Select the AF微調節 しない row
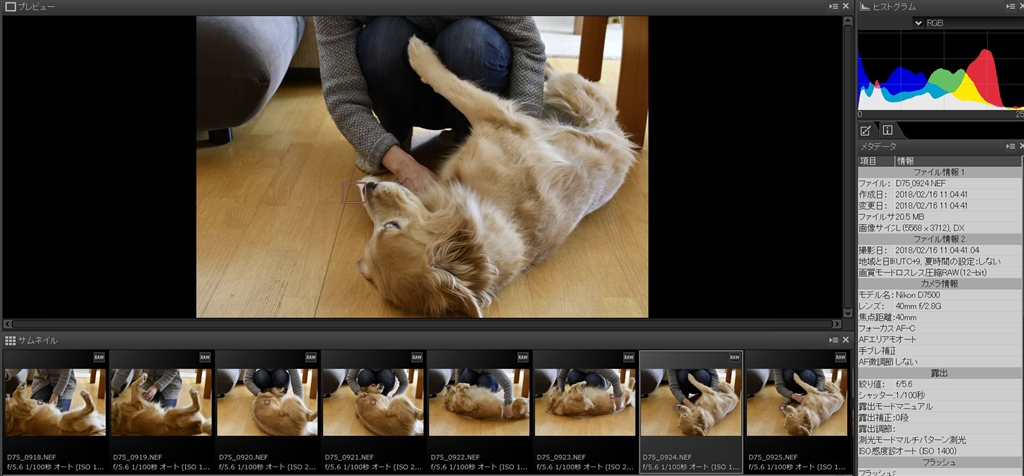 click(x=939, y=362)
